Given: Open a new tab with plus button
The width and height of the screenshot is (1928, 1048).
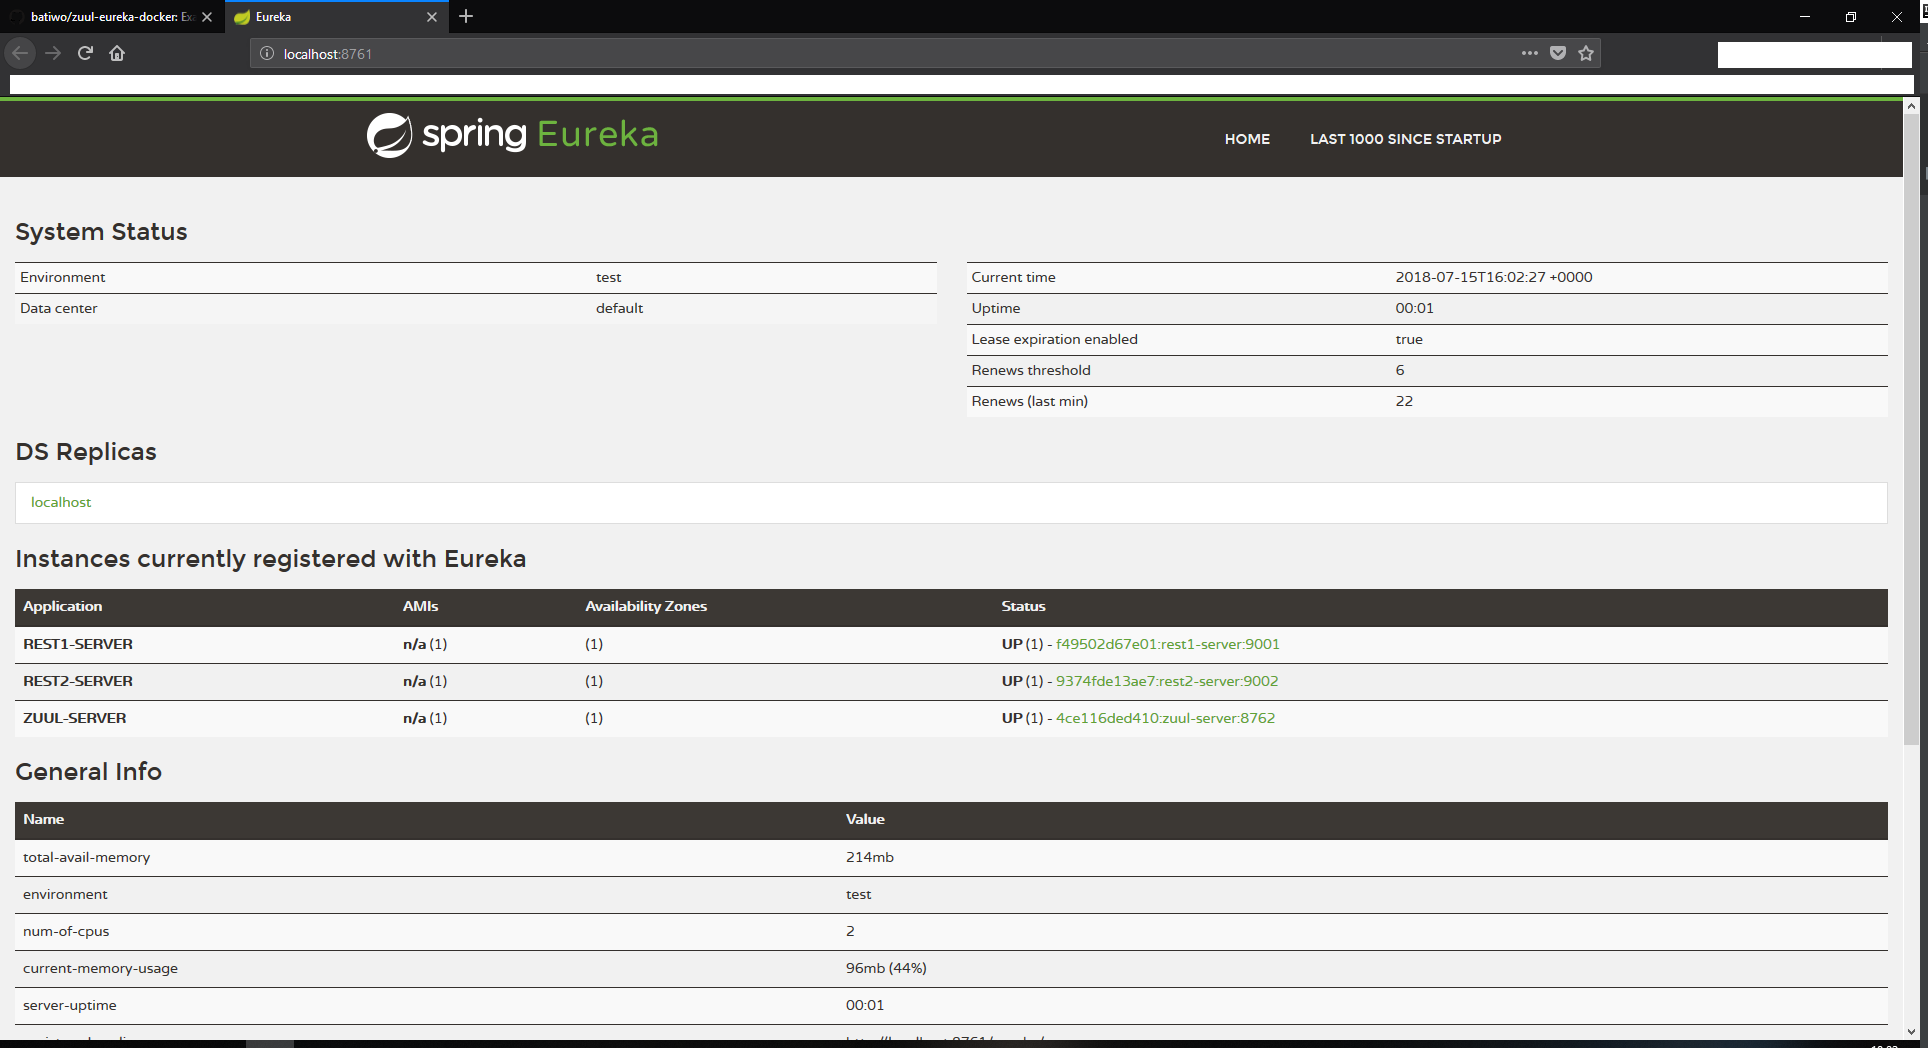Looking at the screenshot, I should click(466, 16).
